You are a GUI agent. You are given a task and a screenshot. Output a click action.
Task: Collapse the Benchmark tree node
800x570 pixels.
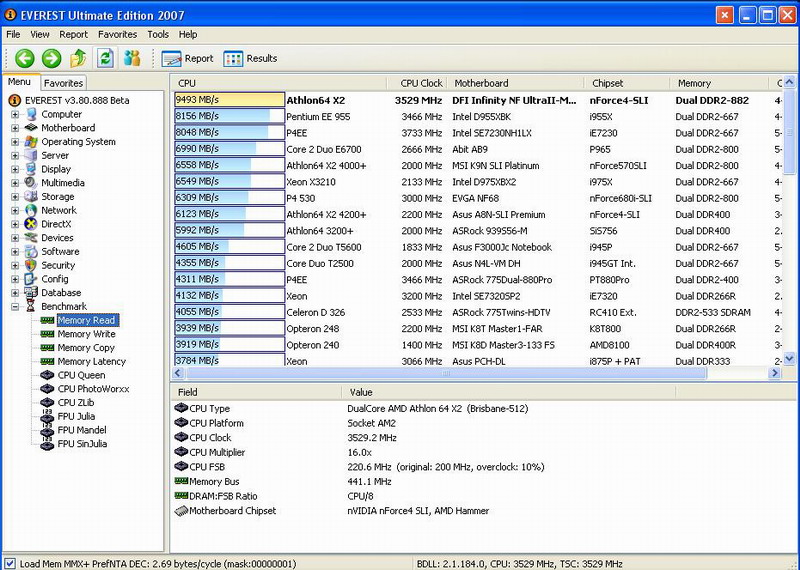15,307
